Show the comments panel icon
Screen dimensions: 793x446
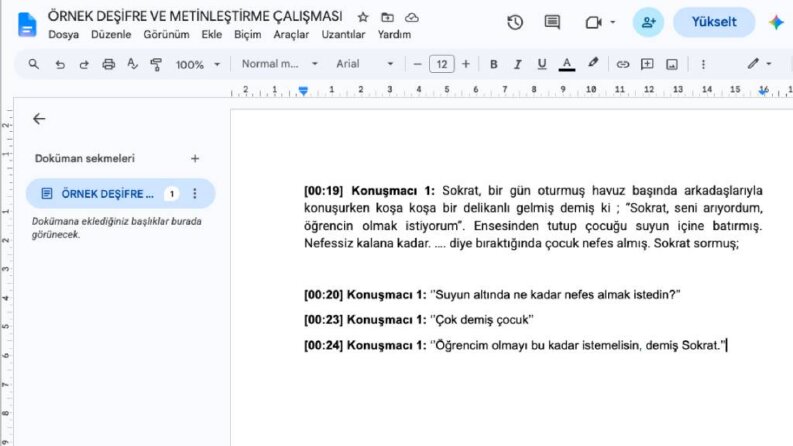[552, 22]
